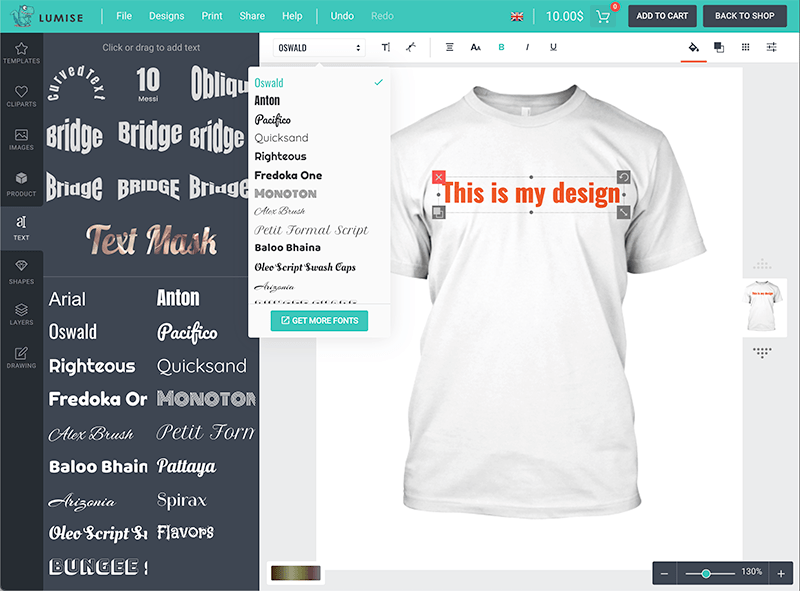Choose Pacifico from the font list
Screen dimensions: 800x591
[x=273, y=119]
